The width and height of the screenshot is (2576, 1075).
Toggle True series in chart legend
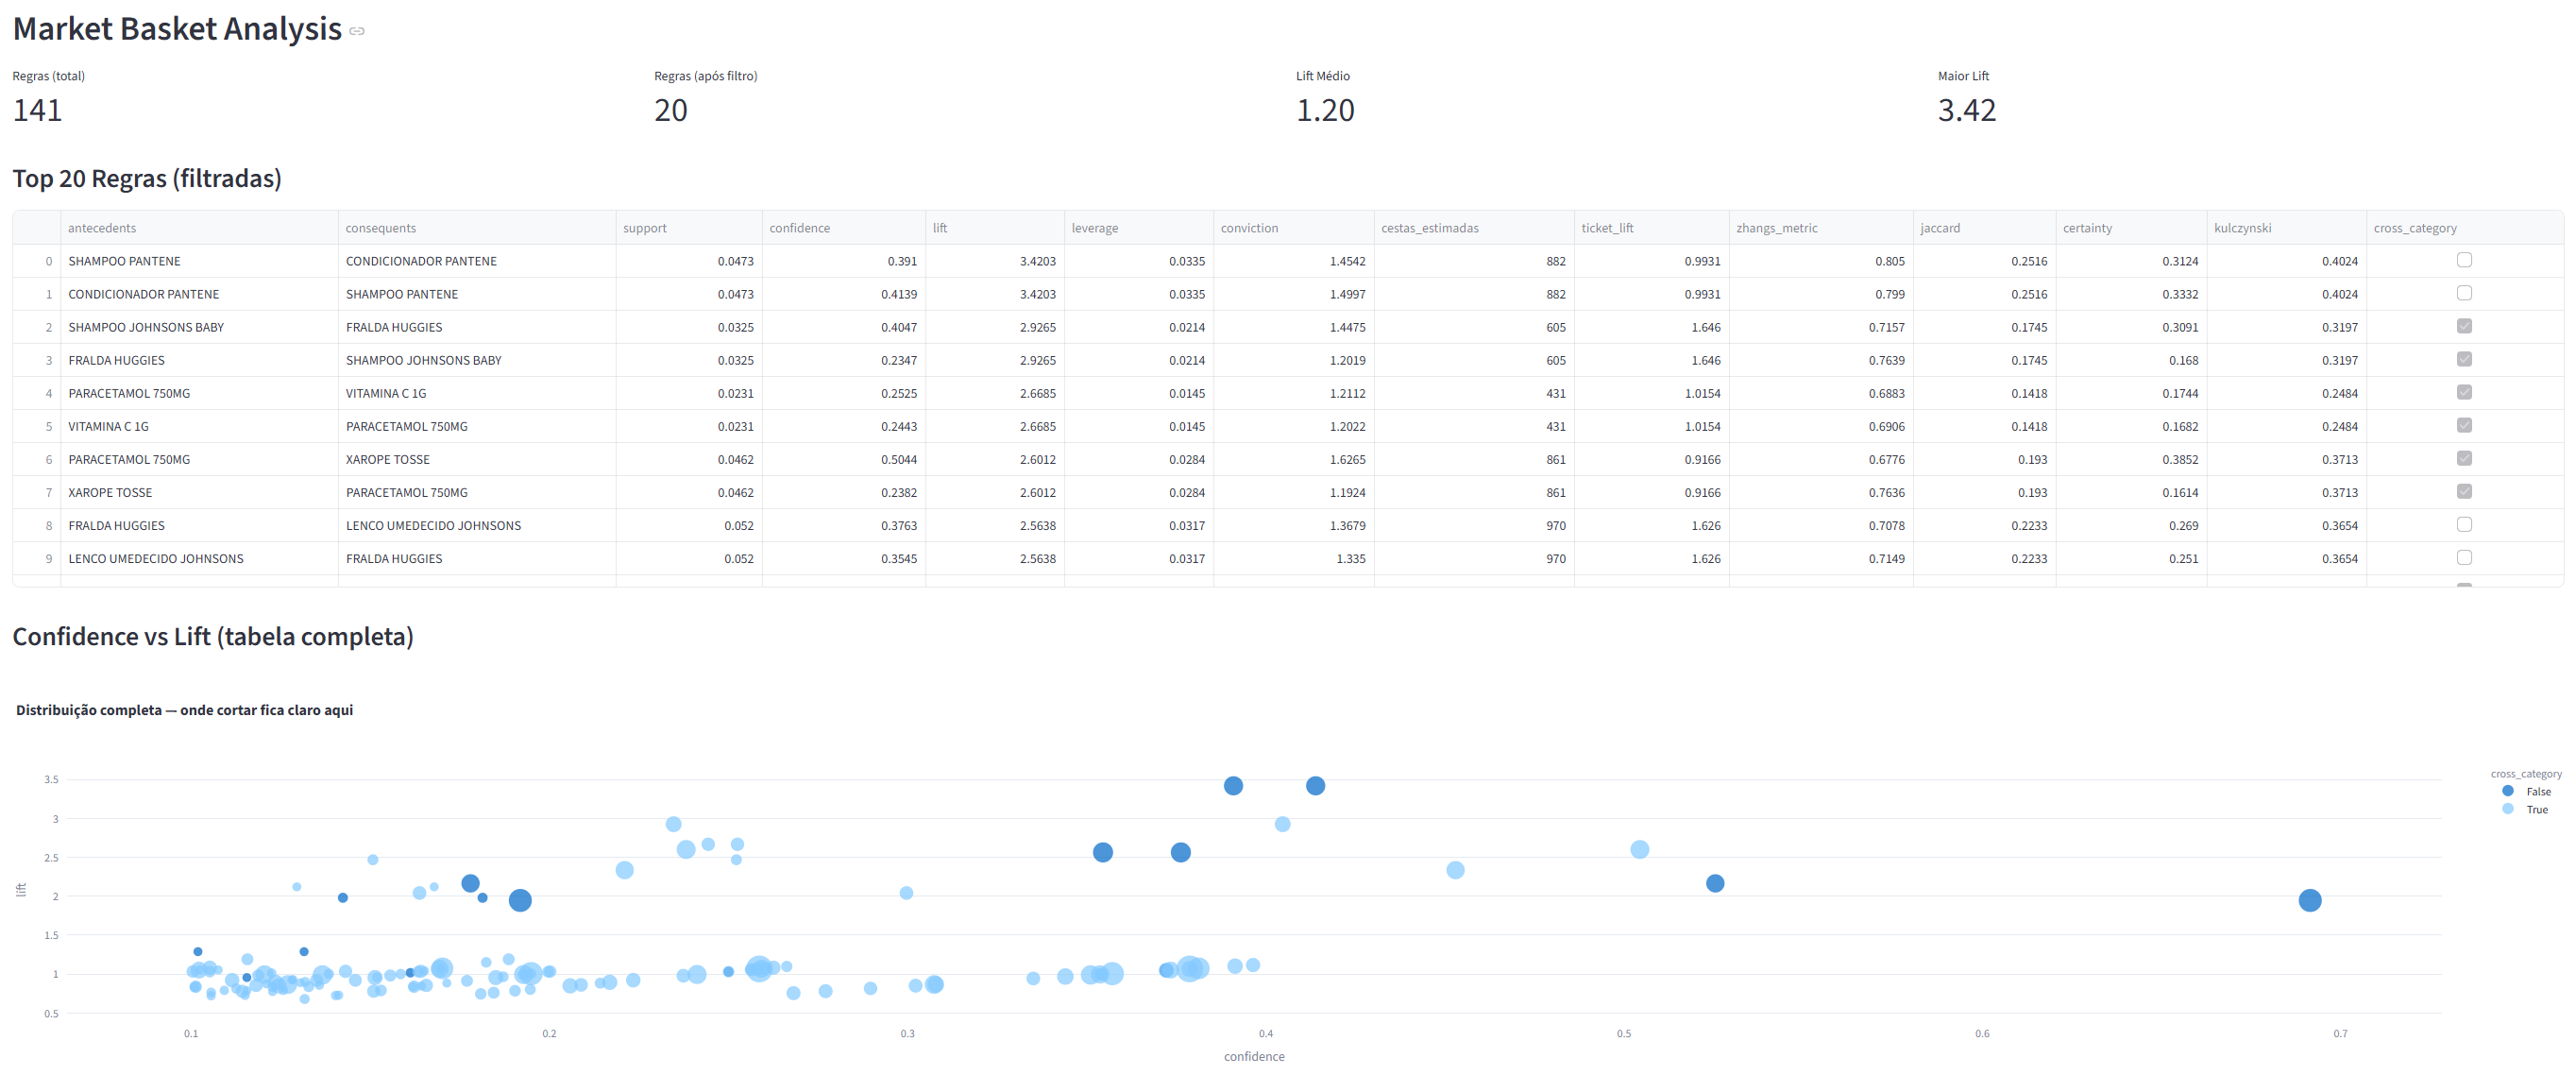pyautogui.click(x=2525, y=809)
